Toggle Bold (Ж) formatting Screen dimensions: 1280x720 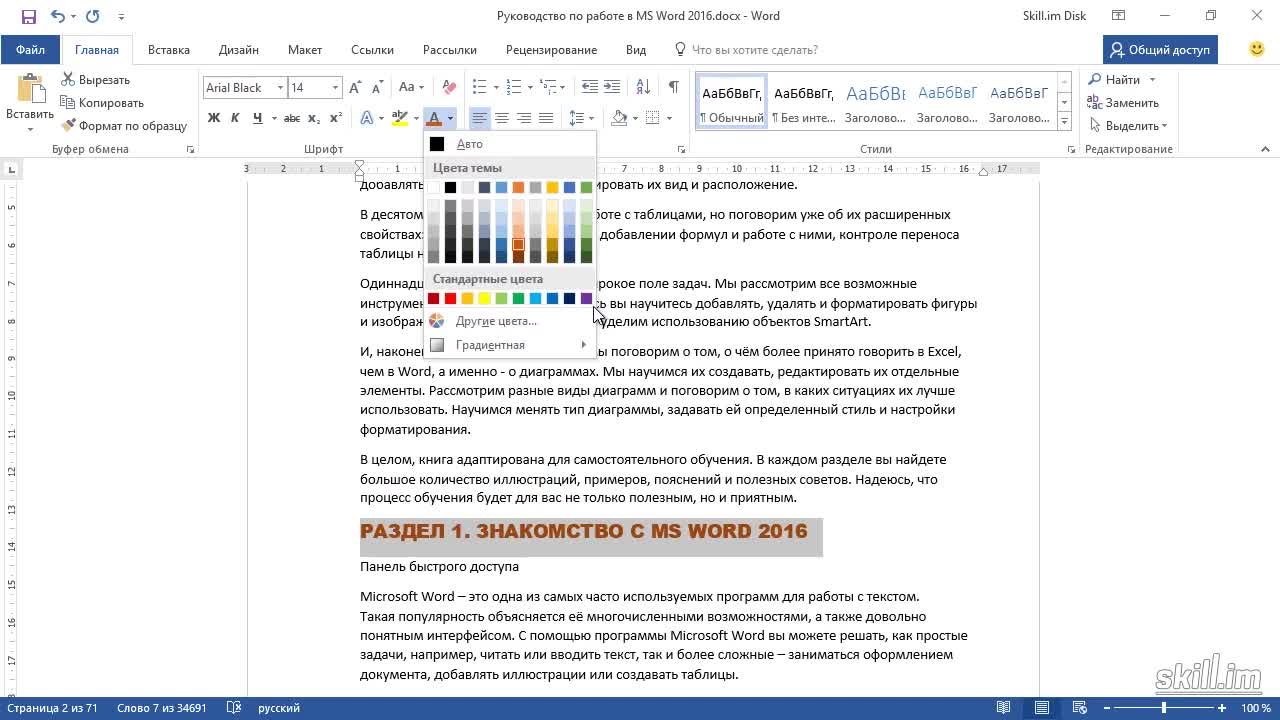click(x=214, y=118)
